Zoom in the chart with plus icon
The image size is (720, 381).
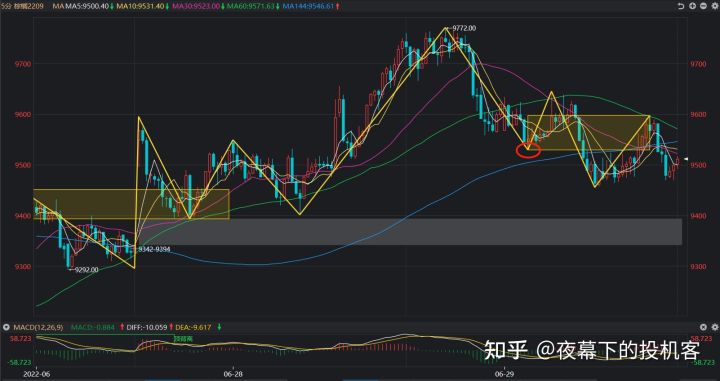(692, 6)
